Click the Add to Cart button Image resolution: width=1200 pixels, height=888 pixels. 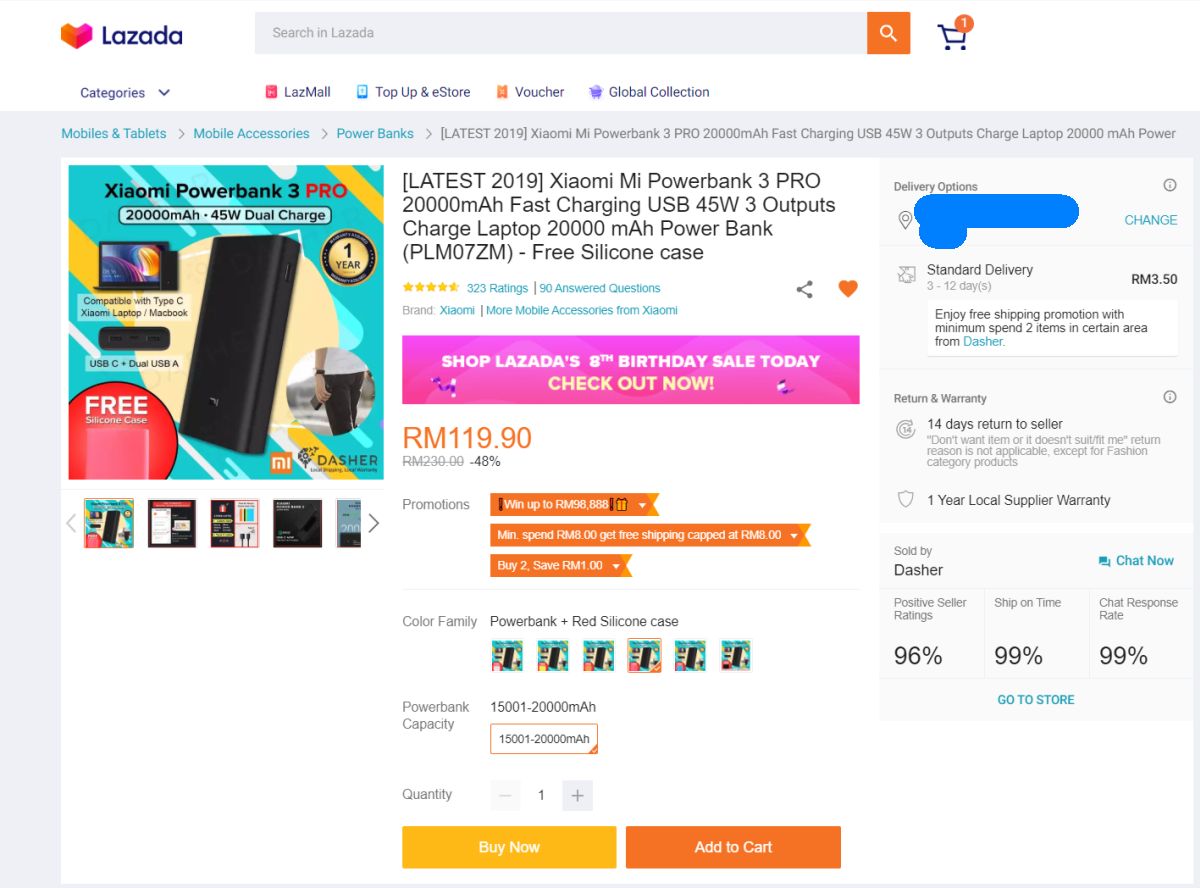click(x=733, y=847)
